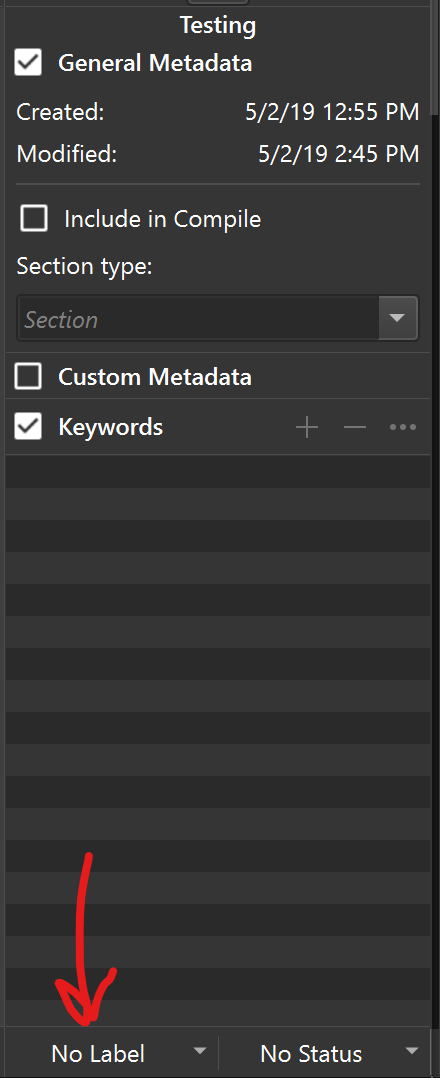Check the Custom Metadata checkbox
The height and width of the screenshot is (1078, 440).
tap(28, 376)
